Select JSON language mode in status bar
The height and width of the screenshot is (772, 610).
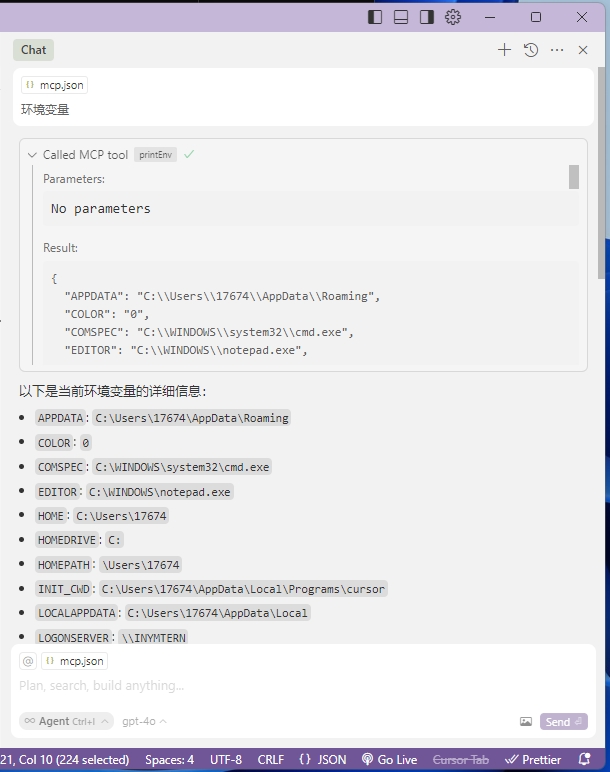click(323, 760)
